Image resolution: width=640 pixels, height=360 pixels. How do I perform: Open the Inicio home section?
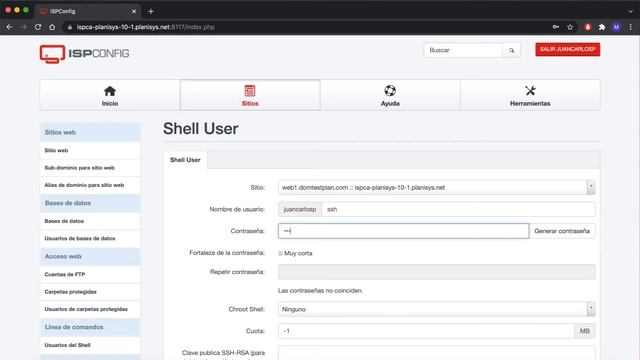110,96
